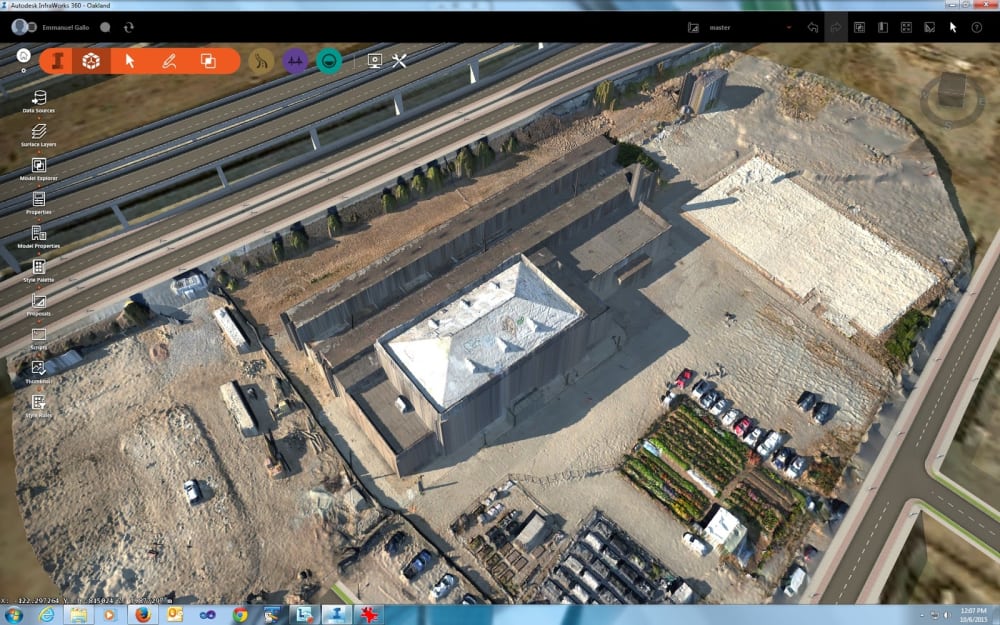Open the purple bridge design tools
This screenshot has width=1000, height=625.
point(295,61)
